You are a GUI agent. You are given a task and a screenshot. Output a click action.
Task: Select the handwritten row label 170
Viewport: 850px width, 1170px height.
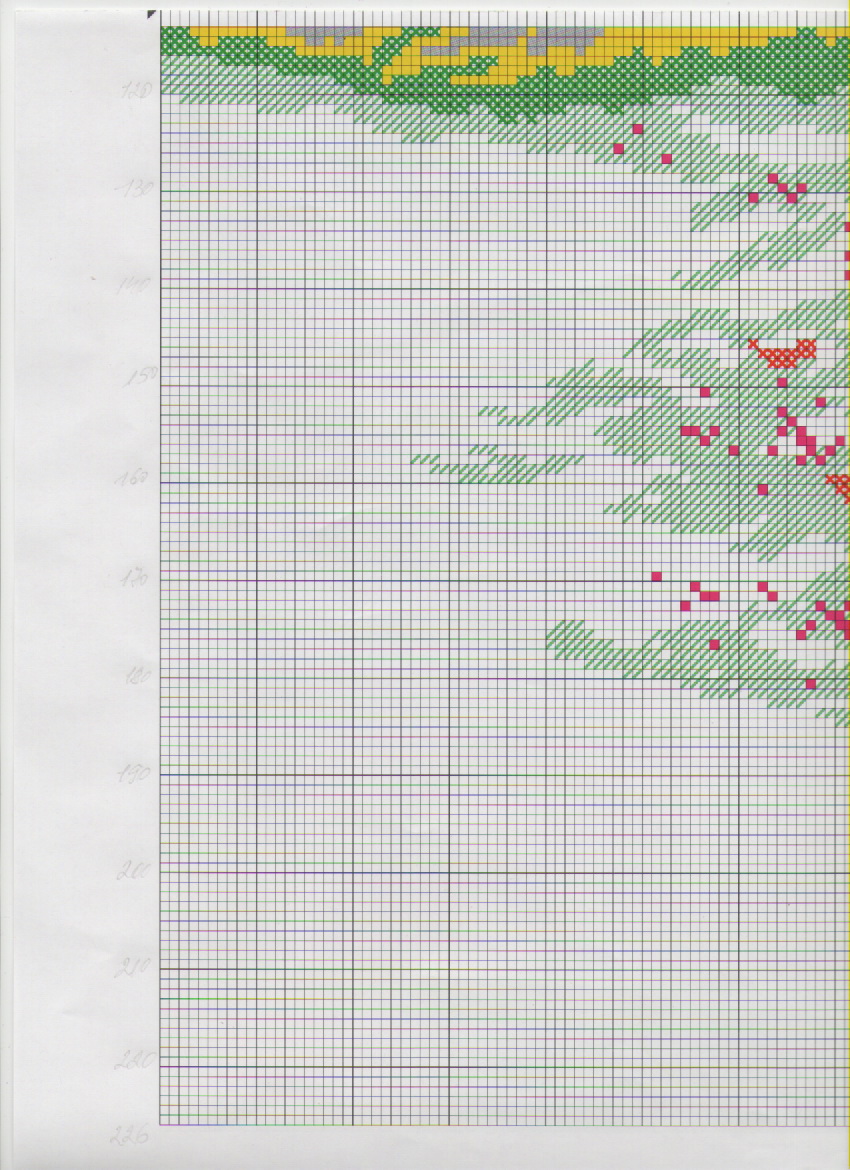click(x=136, y=579)
